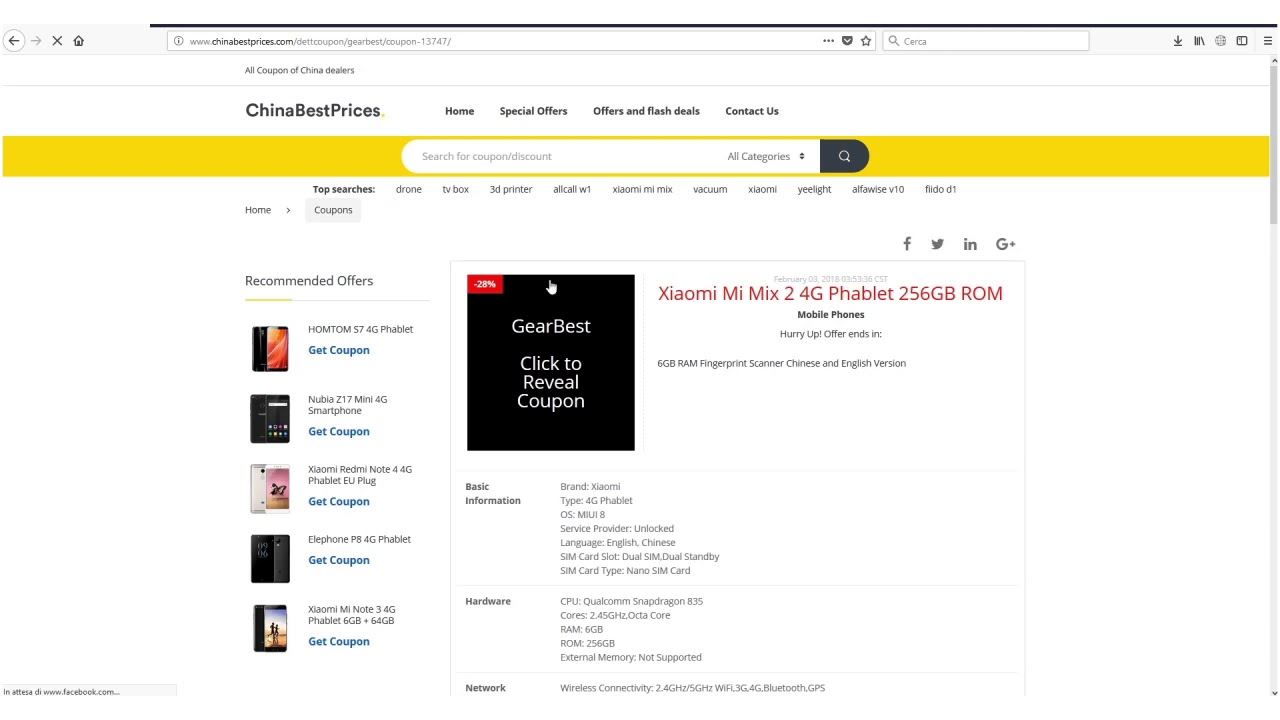This screenshot has height=720, width=1280.
Task: Click the magnifier search button
Action: (844, 156)
